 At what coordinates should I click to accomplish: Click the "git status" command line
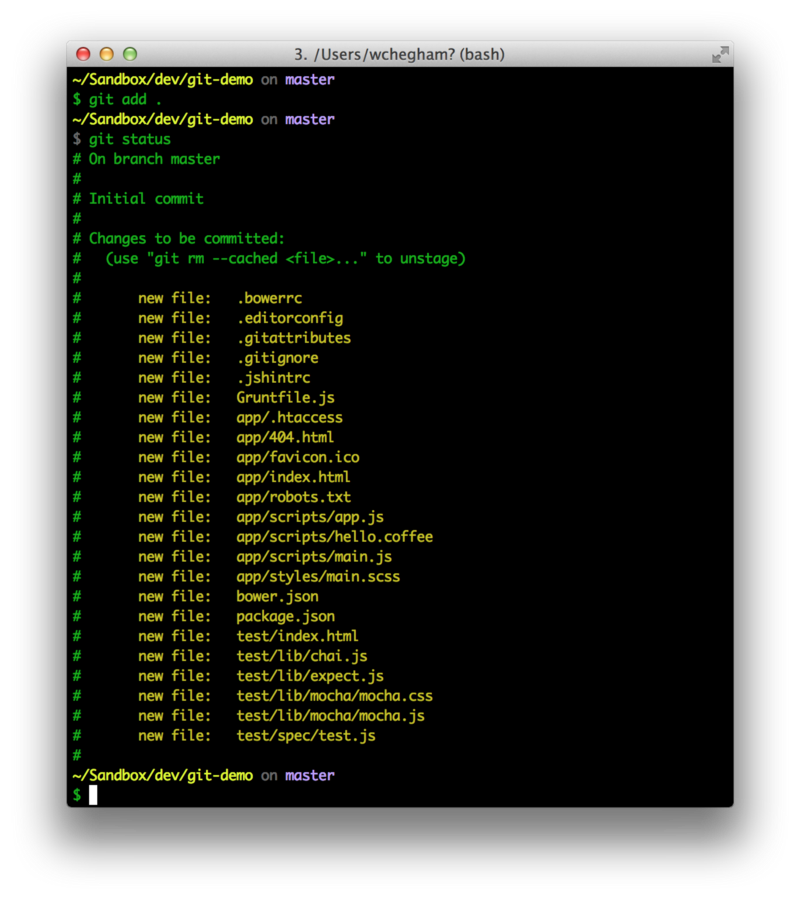coord(129,139)
